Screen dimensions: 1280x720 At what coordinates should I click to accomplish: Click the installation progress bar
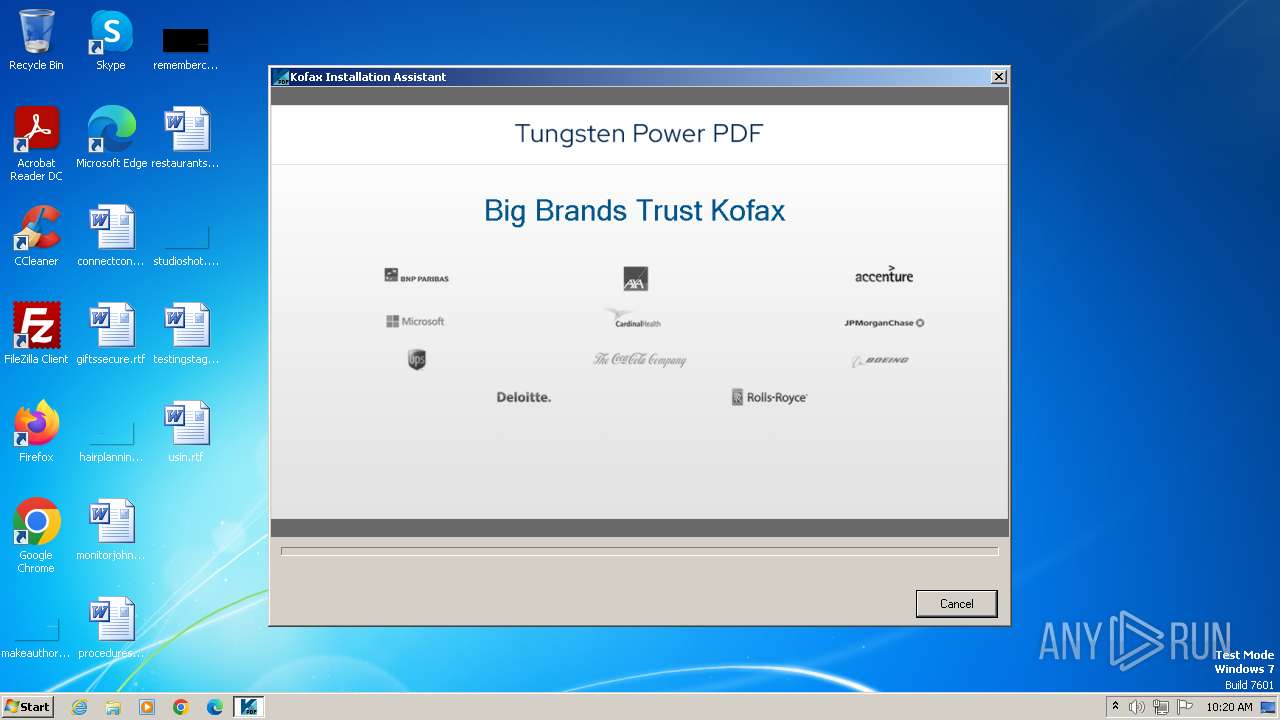[639, 551]
